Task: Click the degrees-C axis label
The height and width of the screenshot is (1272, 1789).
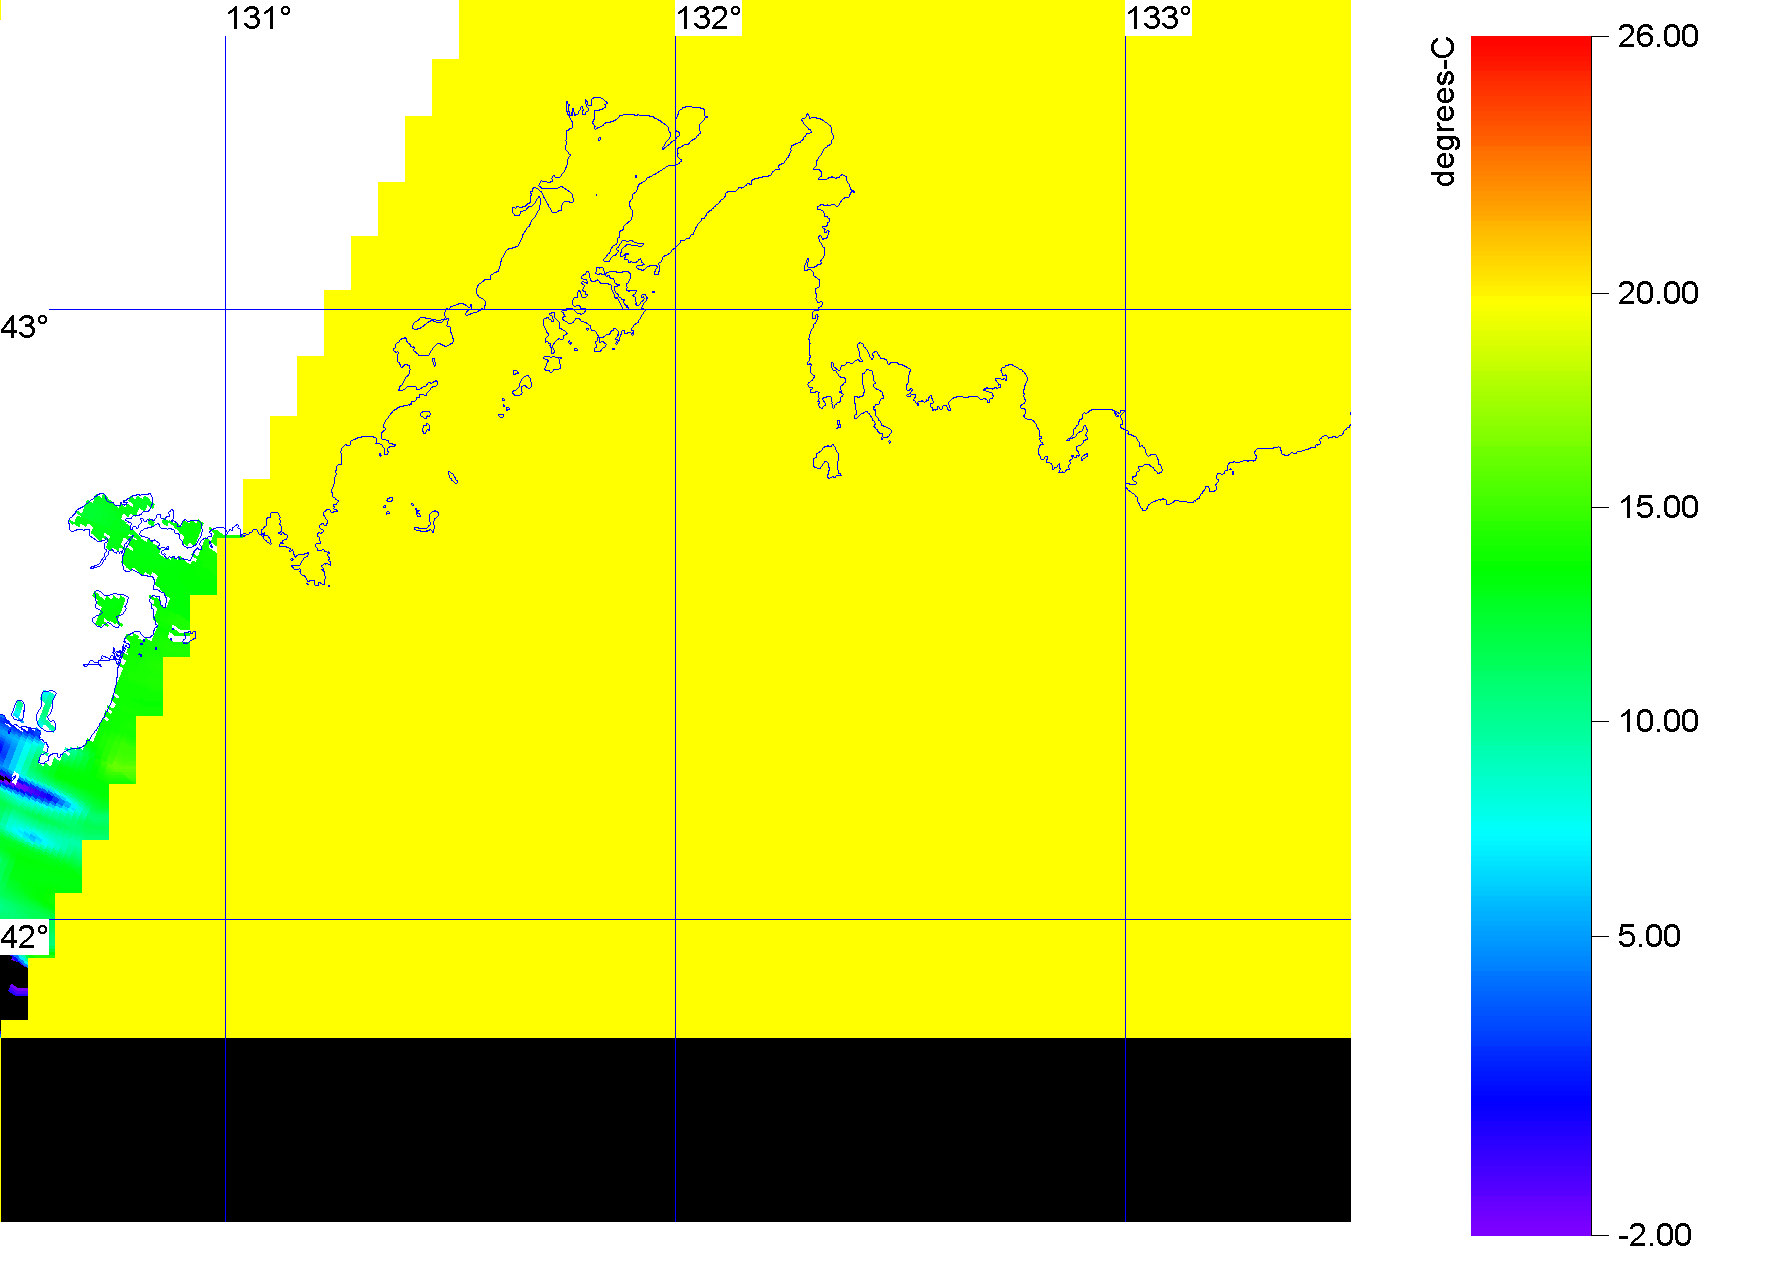Action: (x=1443, y=112)
